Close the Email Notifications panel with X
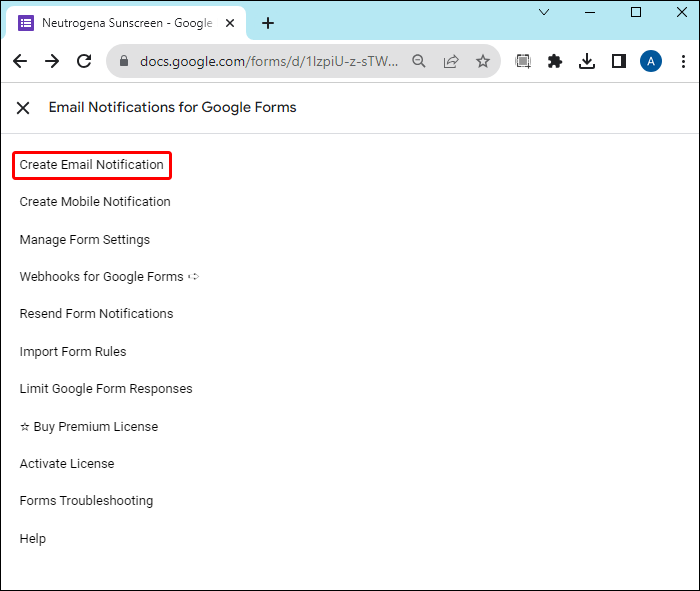700x591 pixels. click(x=23, y=108)
